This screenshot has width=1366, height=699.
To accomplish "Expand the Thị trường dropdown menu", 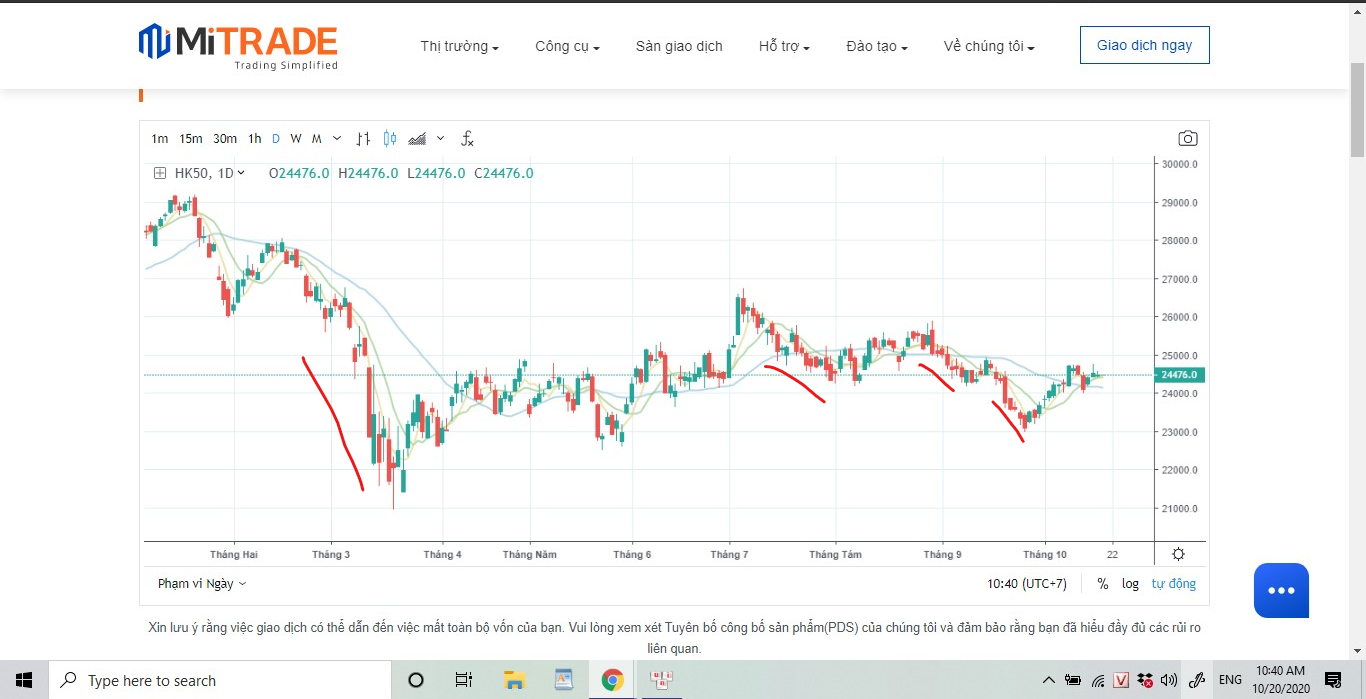I will click(459, 46).
